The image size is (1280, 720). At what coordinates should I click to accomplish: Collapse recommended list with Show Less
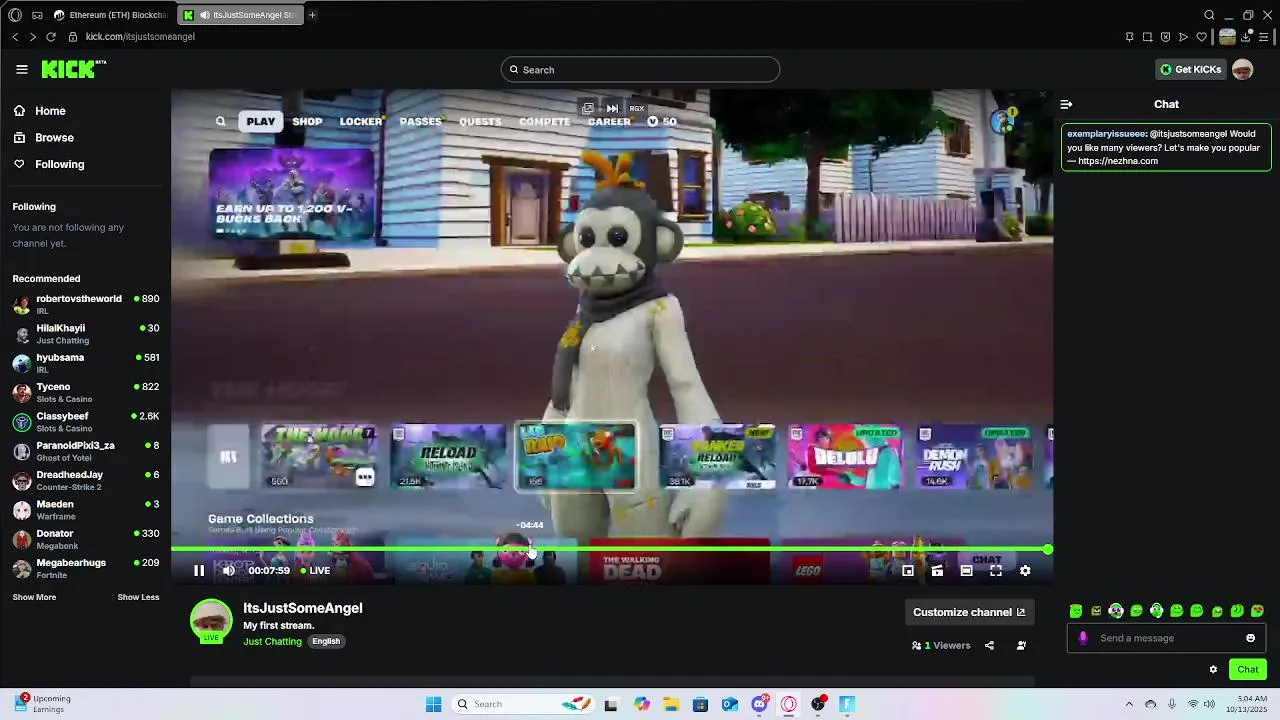(138, 597)
